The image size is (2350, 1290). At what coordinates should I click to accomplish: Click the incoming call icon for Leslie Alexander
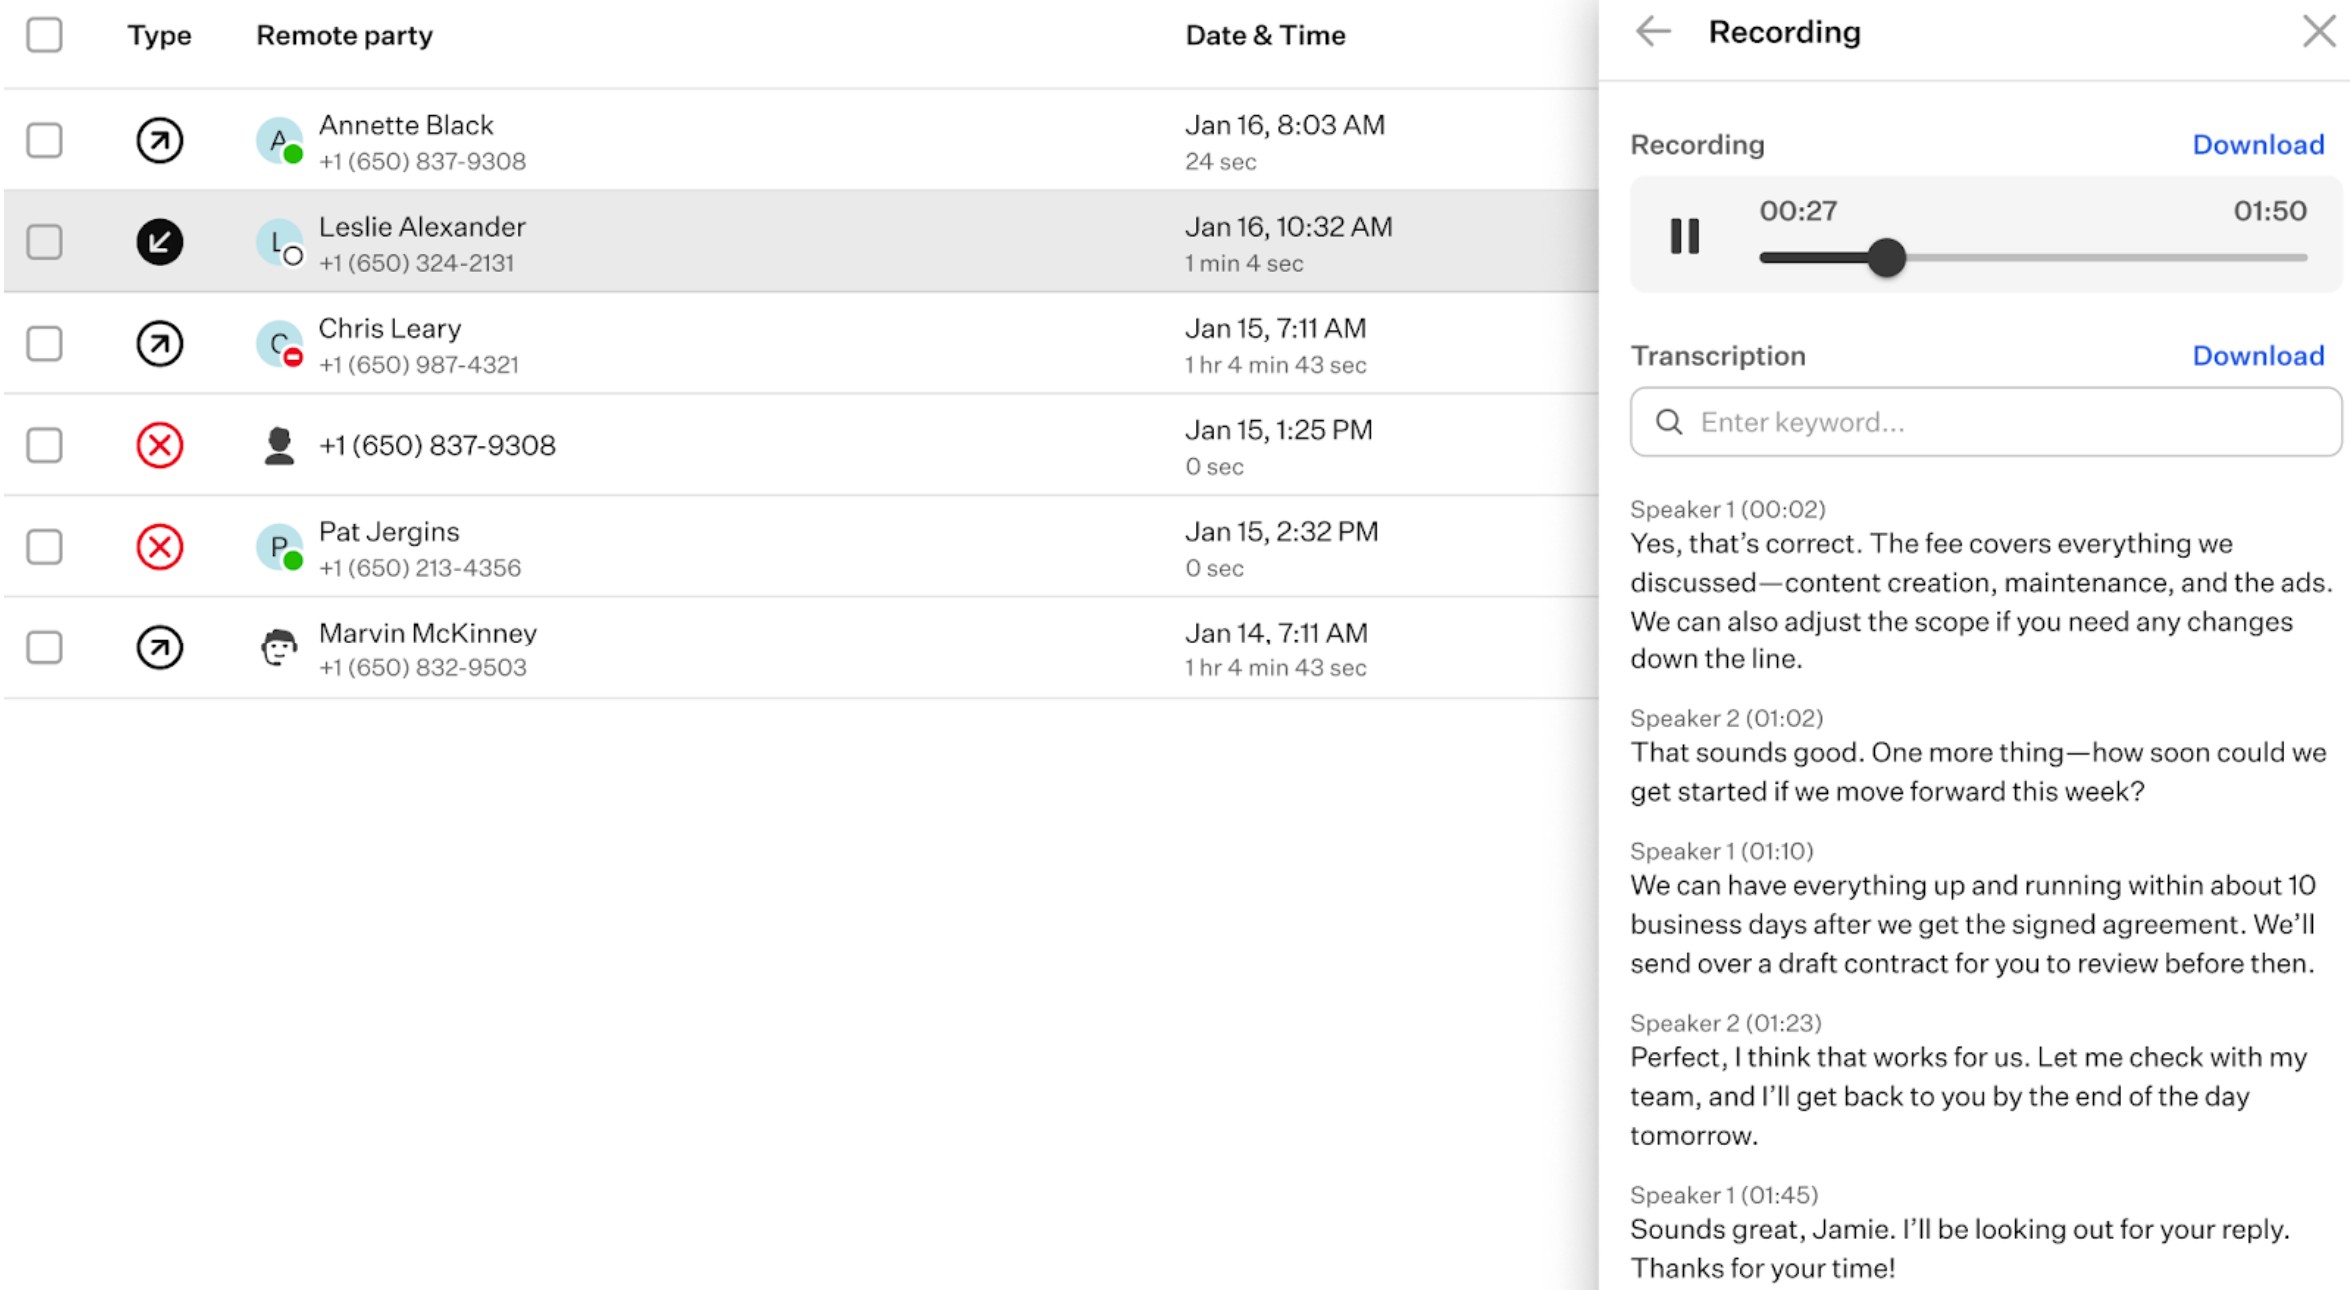point(160,242)
